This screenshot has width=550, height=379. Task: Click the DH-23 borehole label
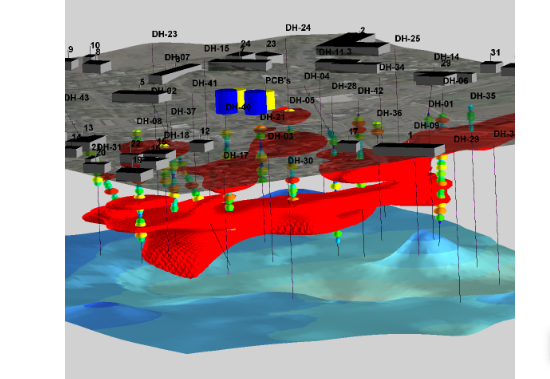tap(165, 34)
